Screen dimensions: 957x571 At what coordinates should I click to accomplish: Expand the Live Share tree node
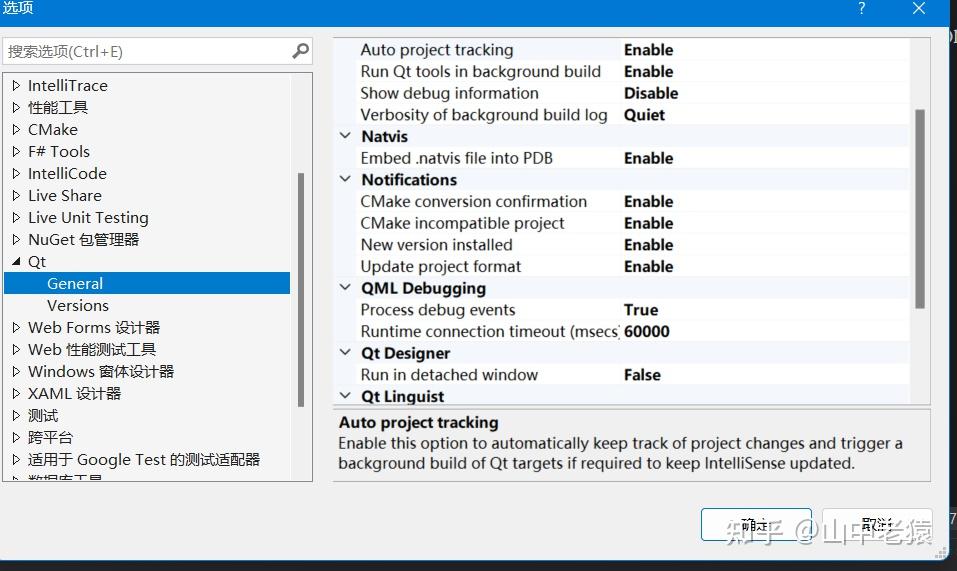click(16, 195)
